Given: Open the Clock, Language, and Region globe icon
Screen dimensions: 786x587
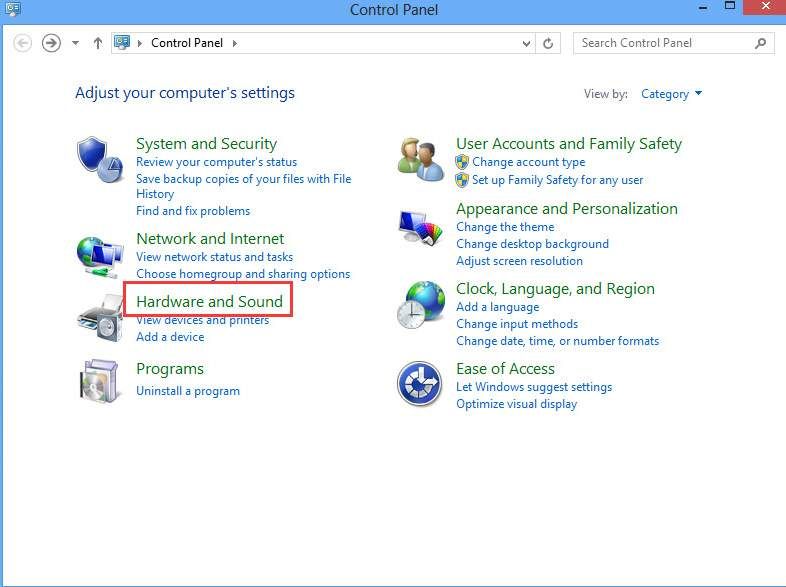Looking at the screenshot, I should pyautogui.click(x=421, y=305).
